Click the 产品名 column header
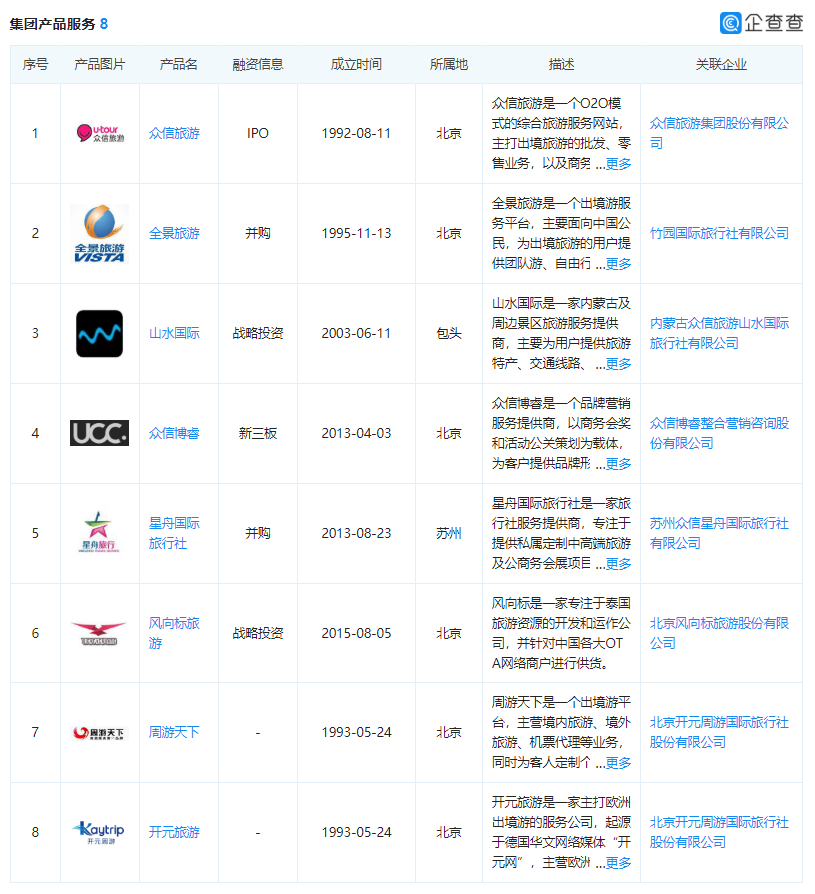Screen dimensions: 815x894 (179, 64)
